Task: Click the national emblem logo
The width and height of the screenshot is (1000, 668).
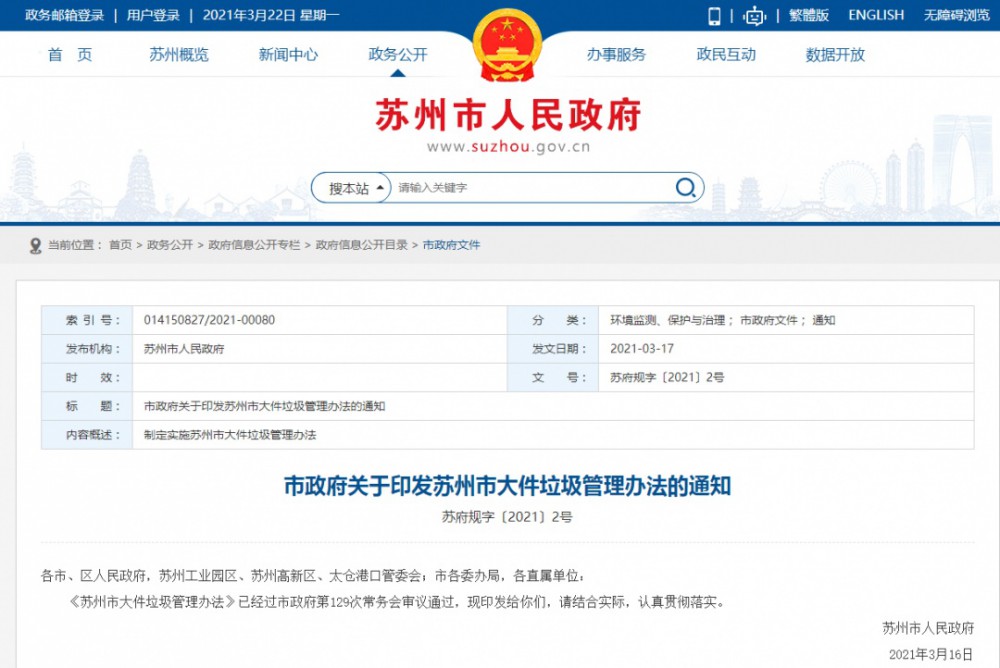Action: 507,45
